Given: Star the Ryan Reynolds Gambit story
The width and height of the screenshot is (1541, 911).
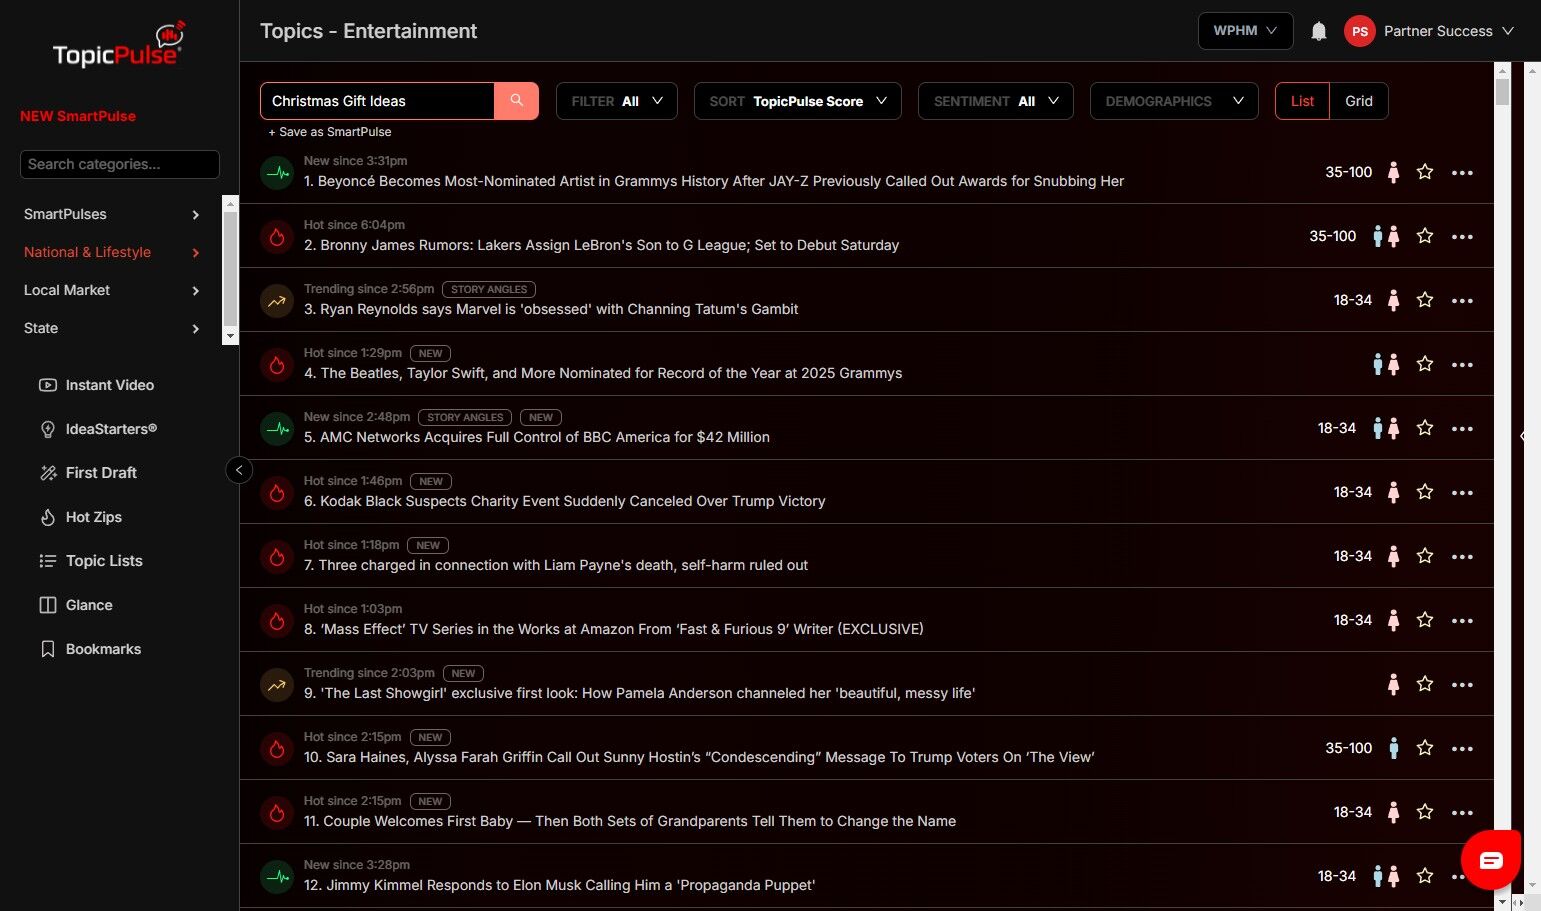Looking at the screenshot, I should tap(1425, 300).
